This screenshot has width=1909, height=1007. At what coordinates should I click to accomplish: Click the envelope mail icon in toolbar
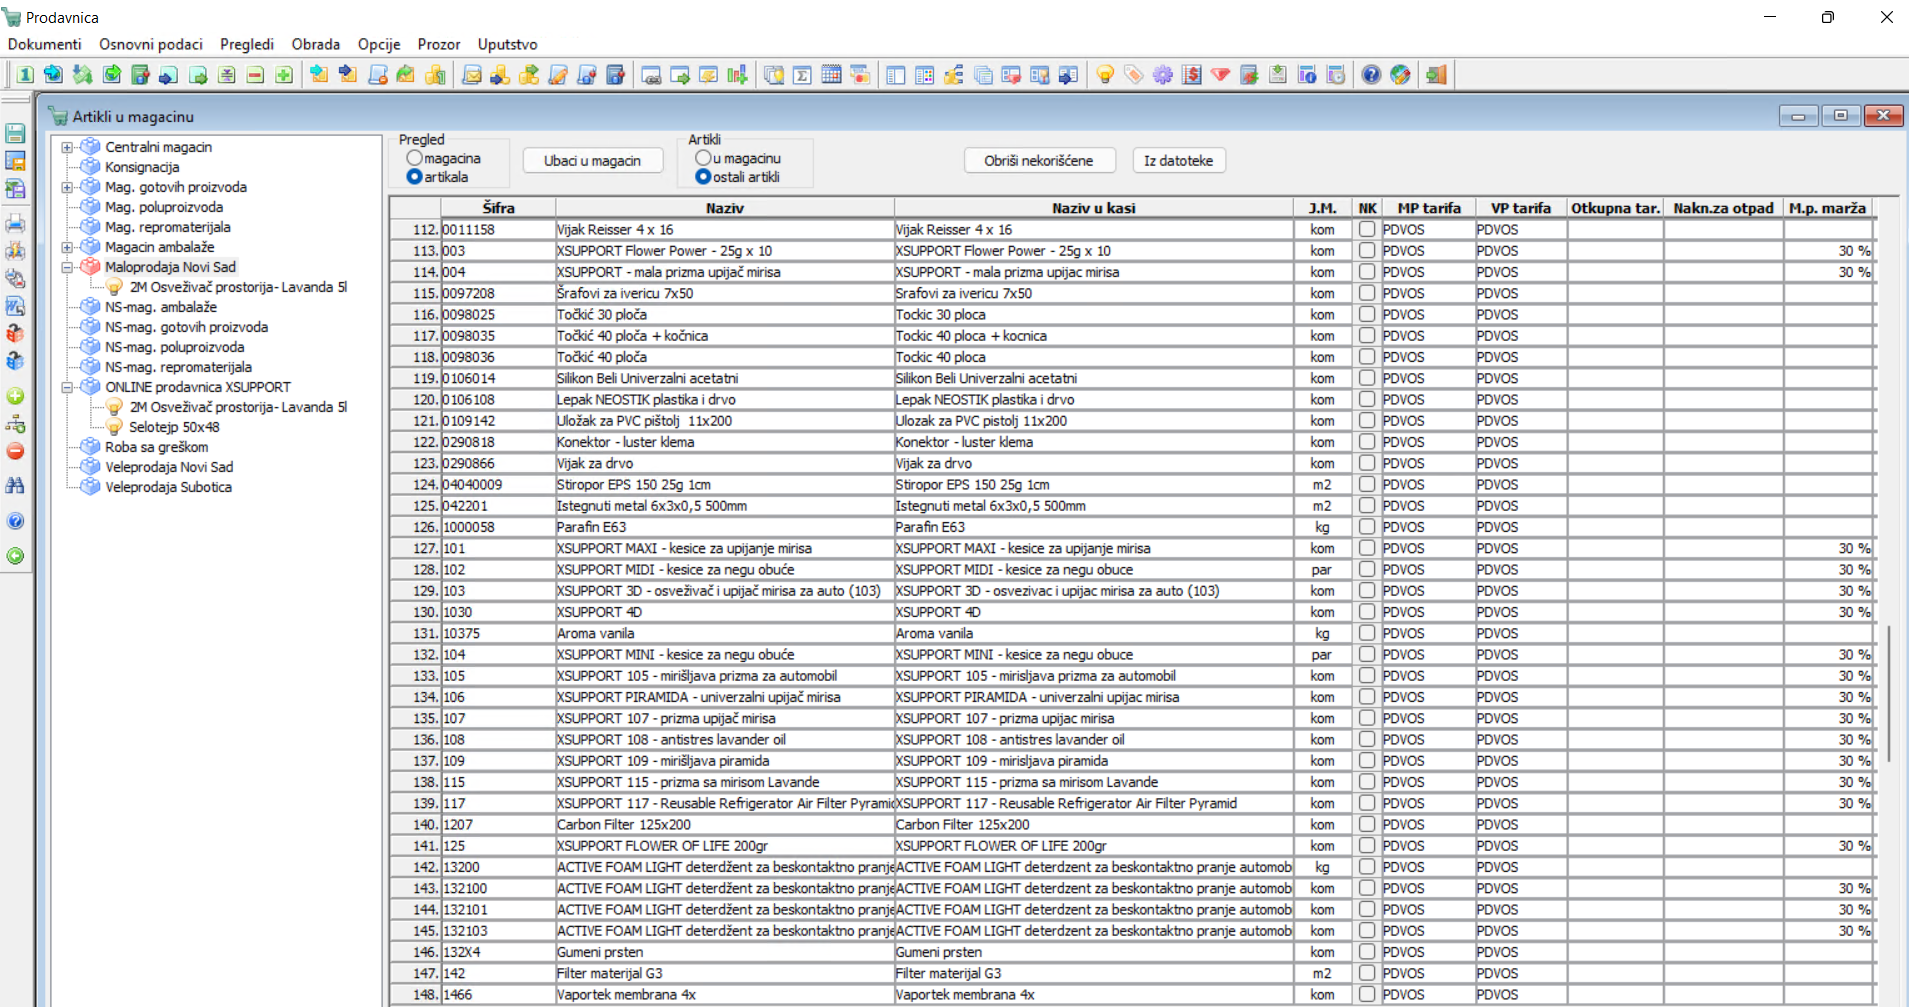(472, 75)
